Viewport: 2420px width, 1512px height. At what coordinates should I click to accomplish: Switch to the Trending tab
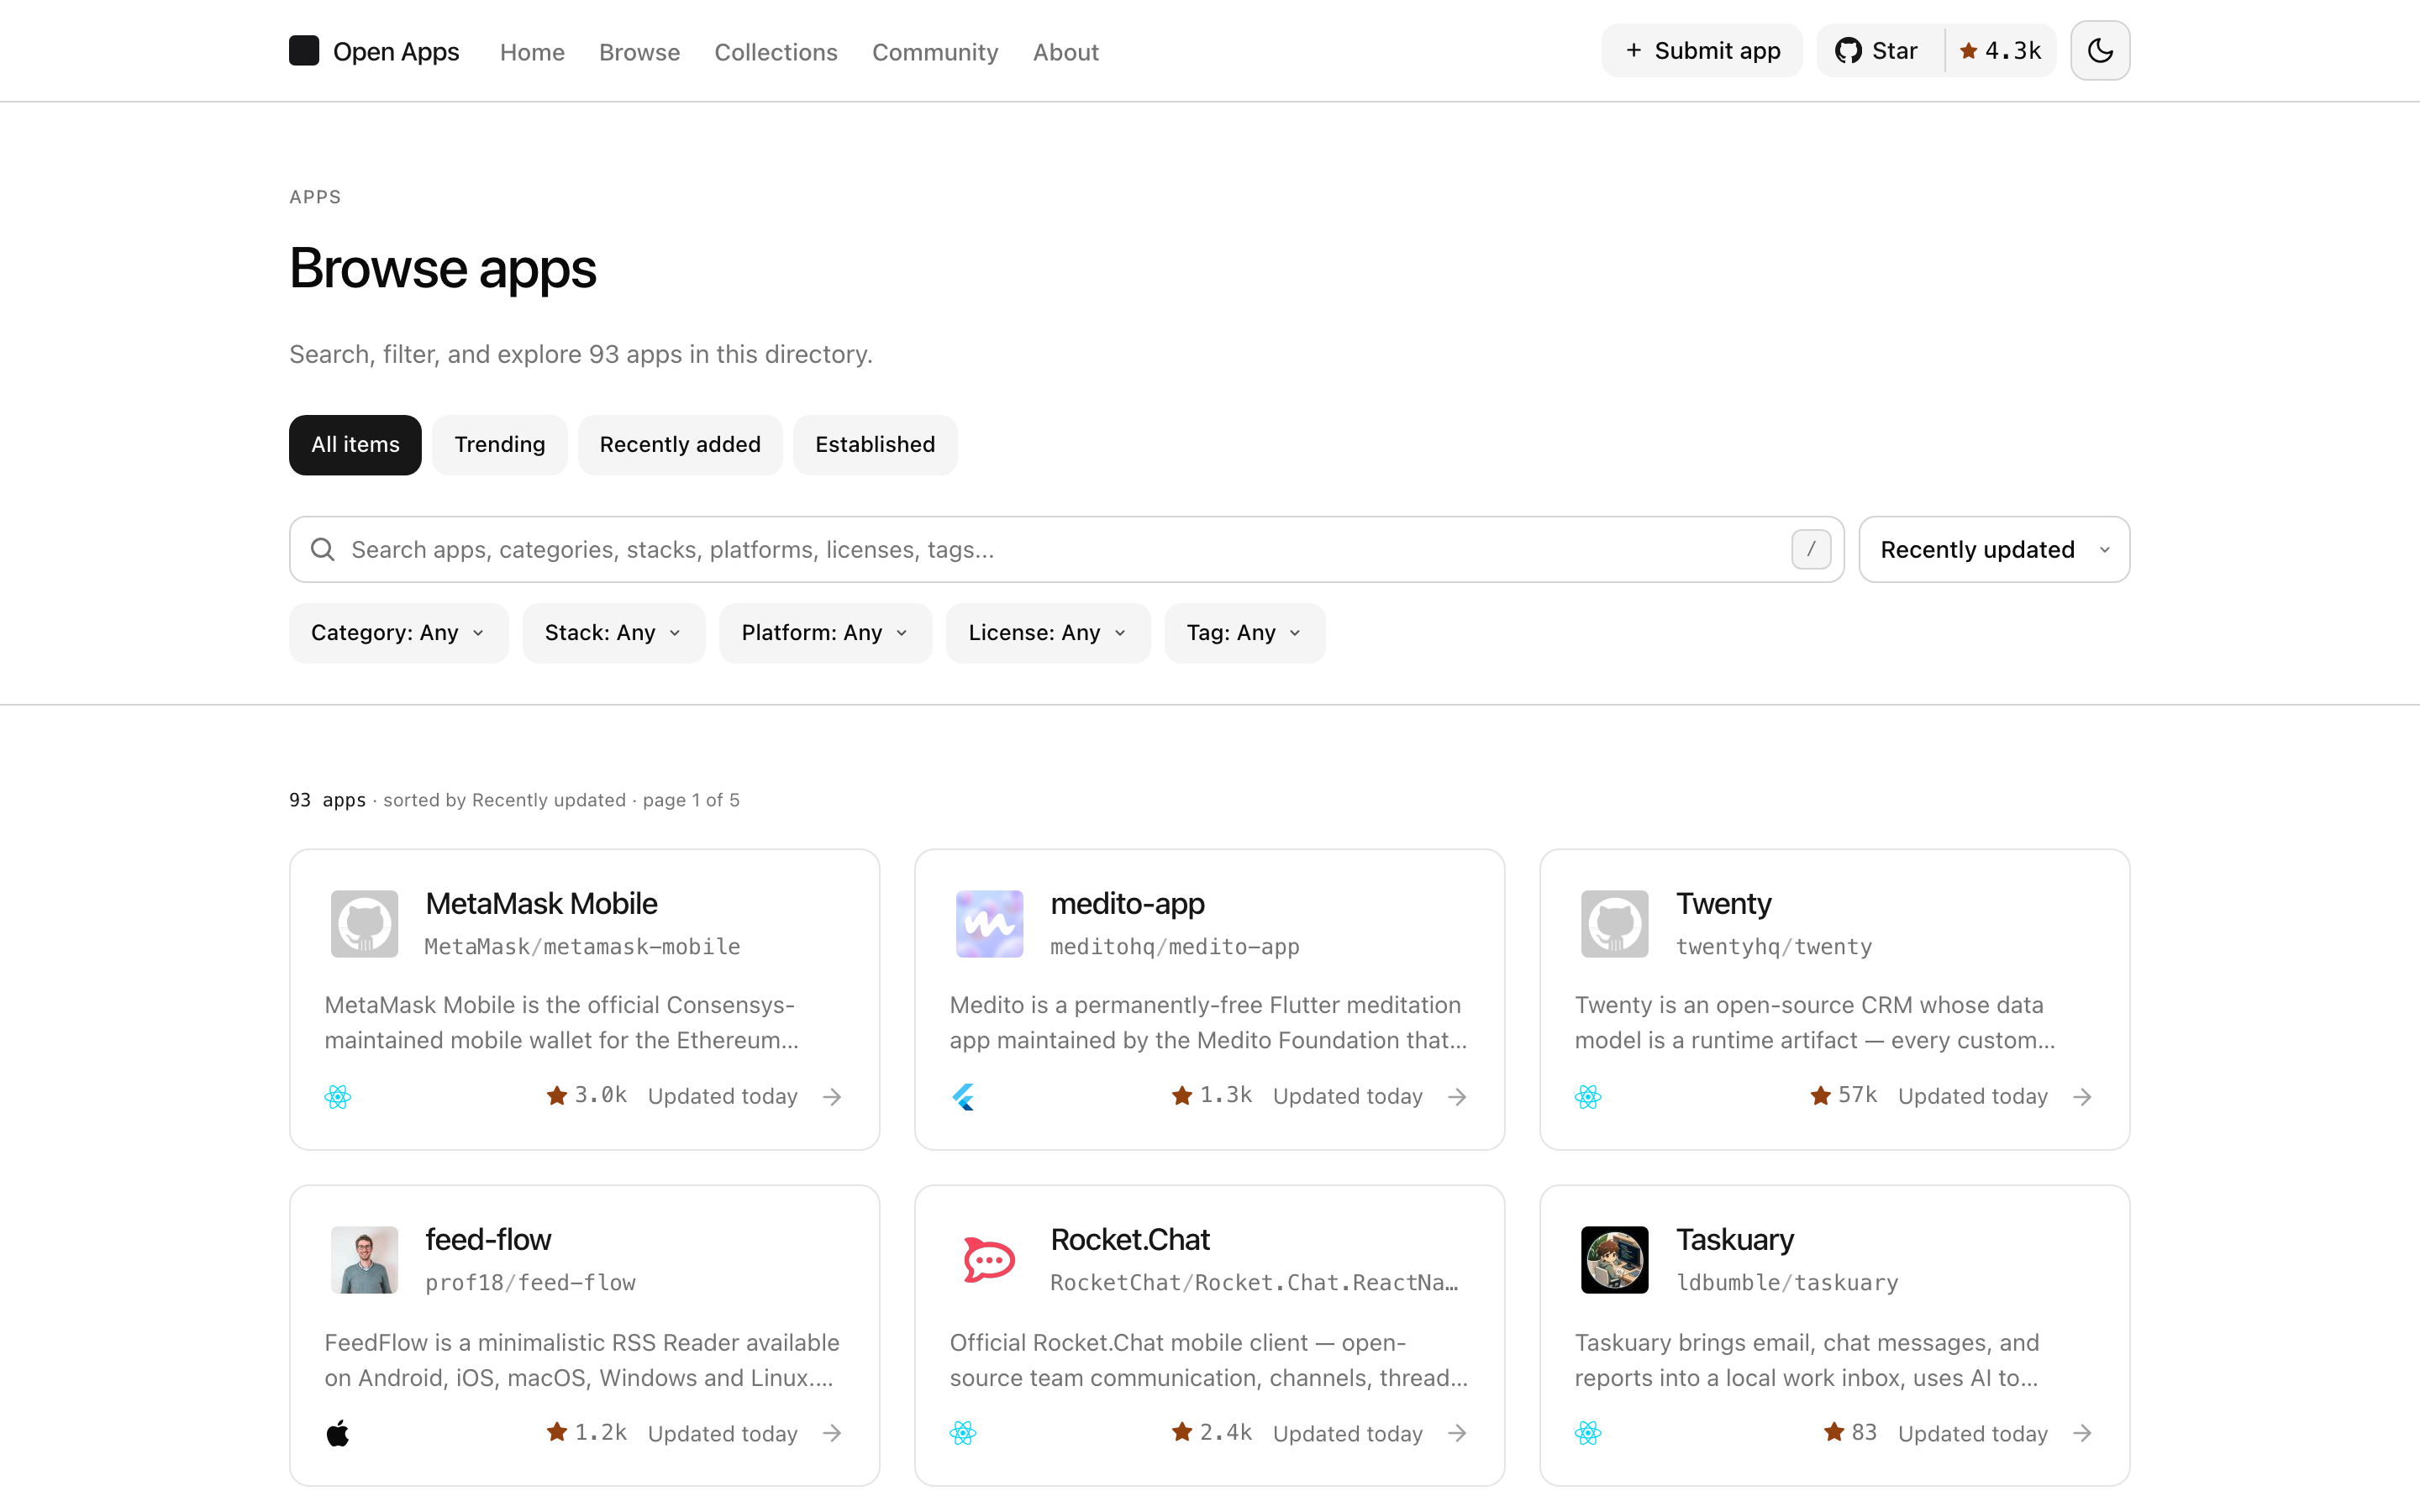click(500, 445)
